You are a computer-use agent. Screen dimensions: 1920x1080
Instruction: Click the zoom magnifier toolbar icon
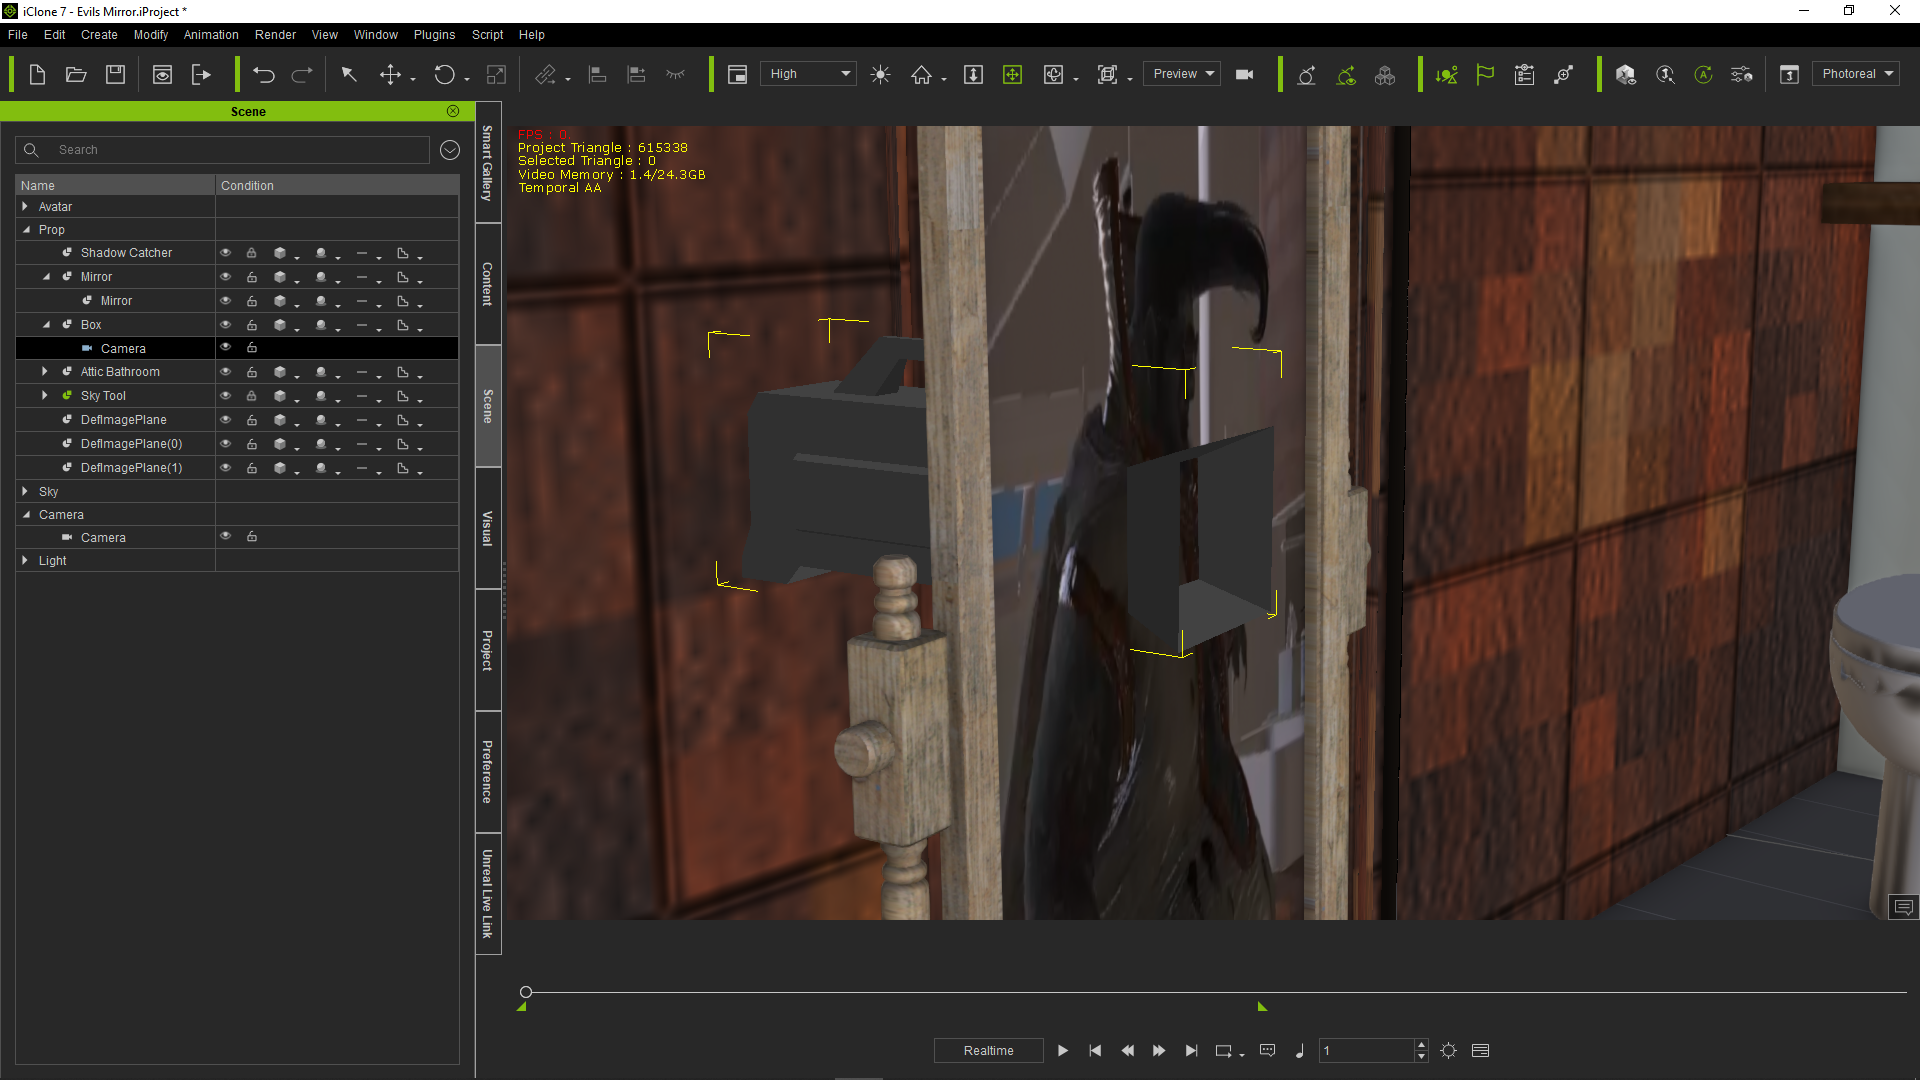[1665, 74]
